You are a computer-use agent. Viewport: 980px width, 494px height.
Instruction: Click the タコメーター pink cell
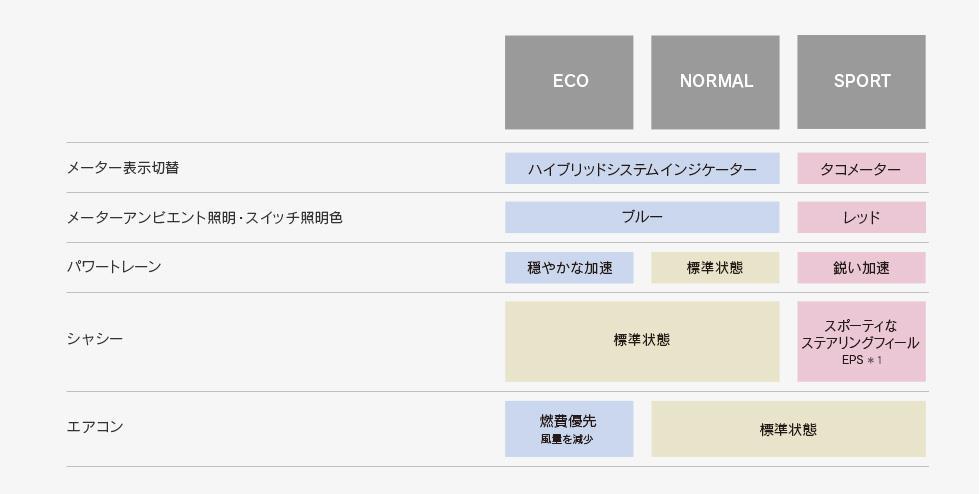pos(861,168)
